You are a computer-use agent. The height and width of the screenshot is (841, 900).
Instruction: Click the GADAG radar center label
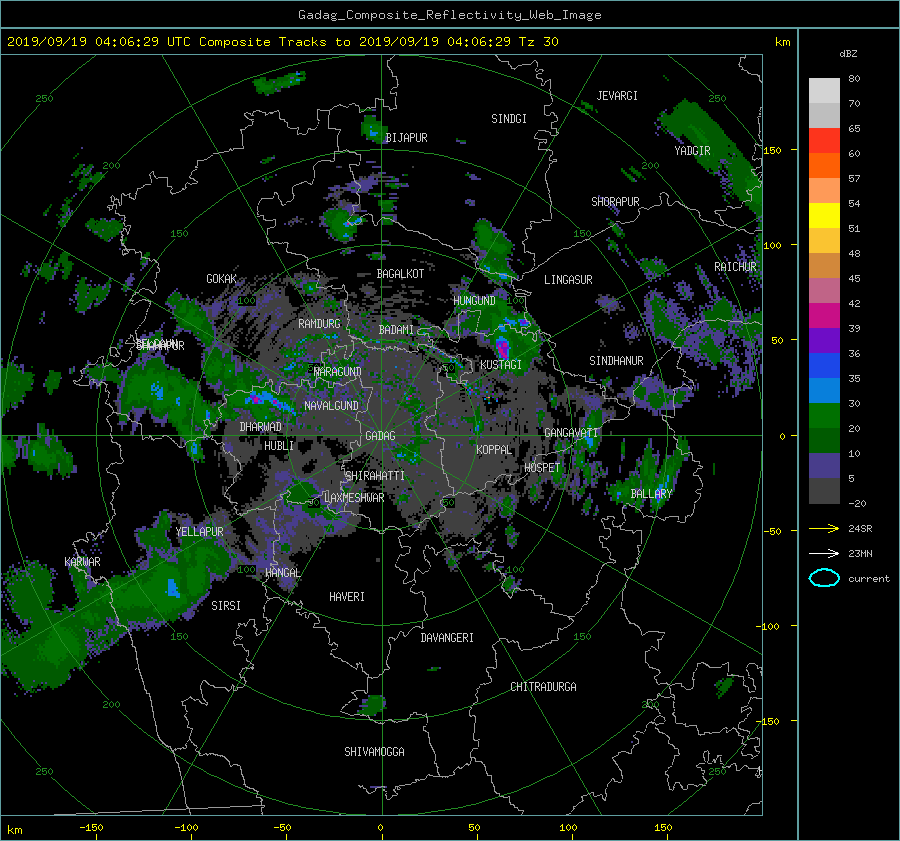381,436
